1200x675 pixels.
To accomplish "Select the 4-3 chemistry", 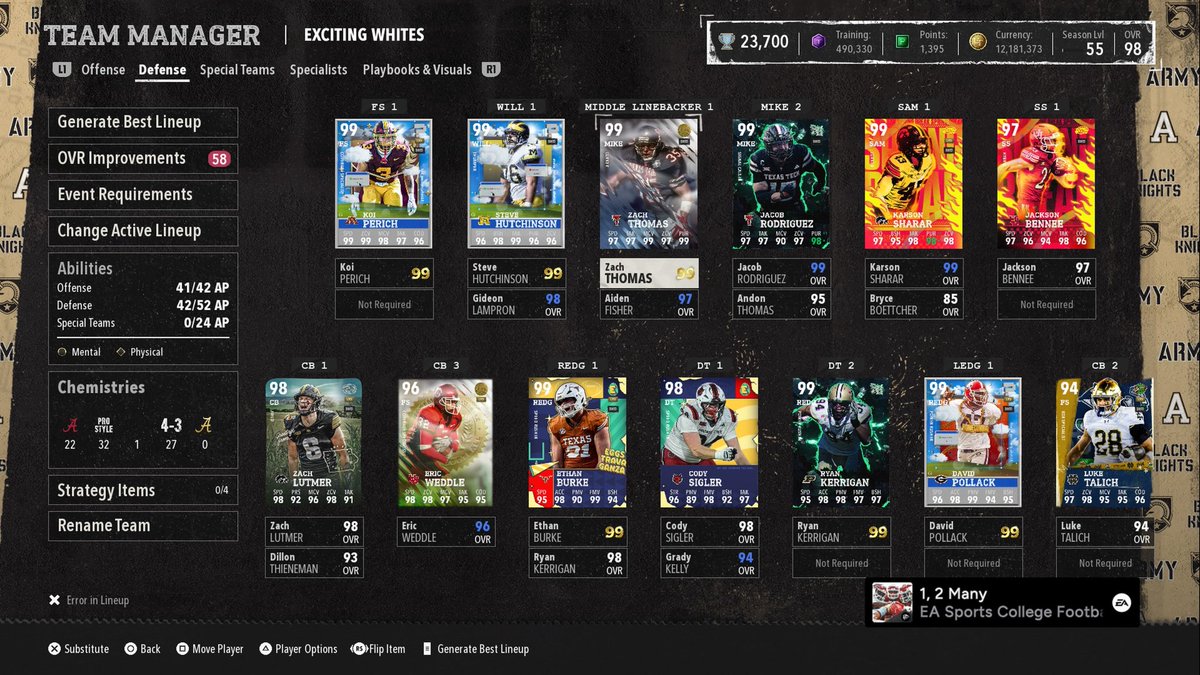I will [169, 424].
